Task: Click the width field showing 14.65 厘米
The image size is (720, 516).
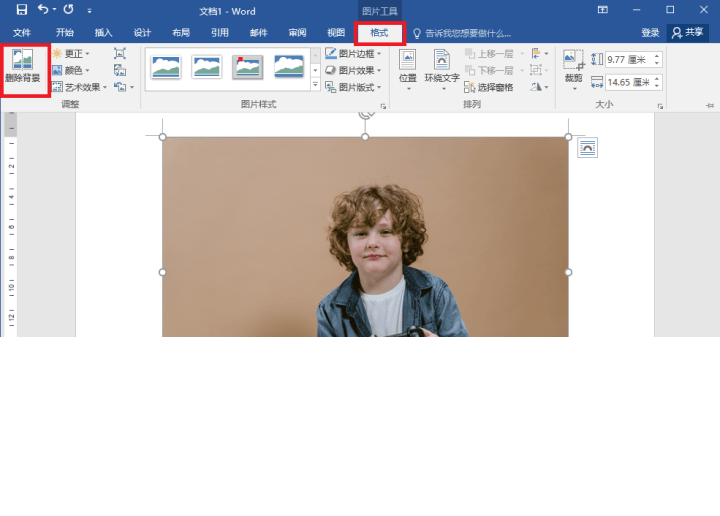Action: pyautogui.click(x=629, y=82)
